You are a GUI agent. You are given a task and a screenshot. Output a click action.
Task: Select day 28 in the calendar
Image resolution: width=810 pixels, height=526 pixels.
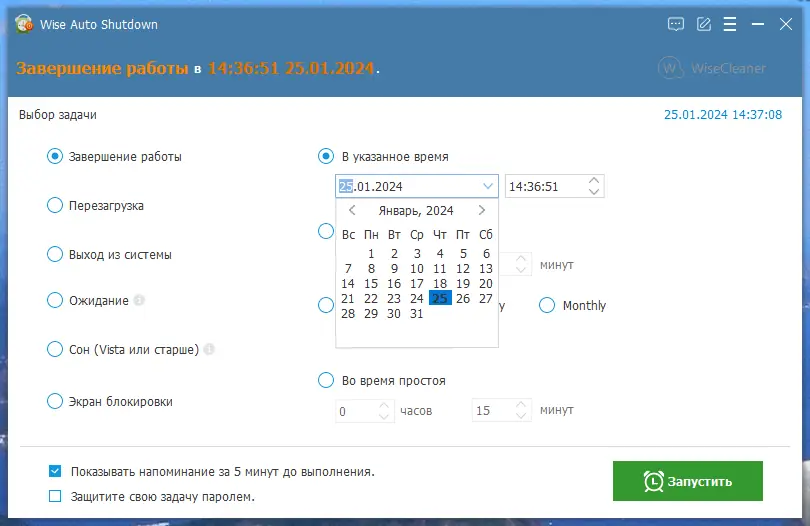pyautogui.click(x=348, y=314)
